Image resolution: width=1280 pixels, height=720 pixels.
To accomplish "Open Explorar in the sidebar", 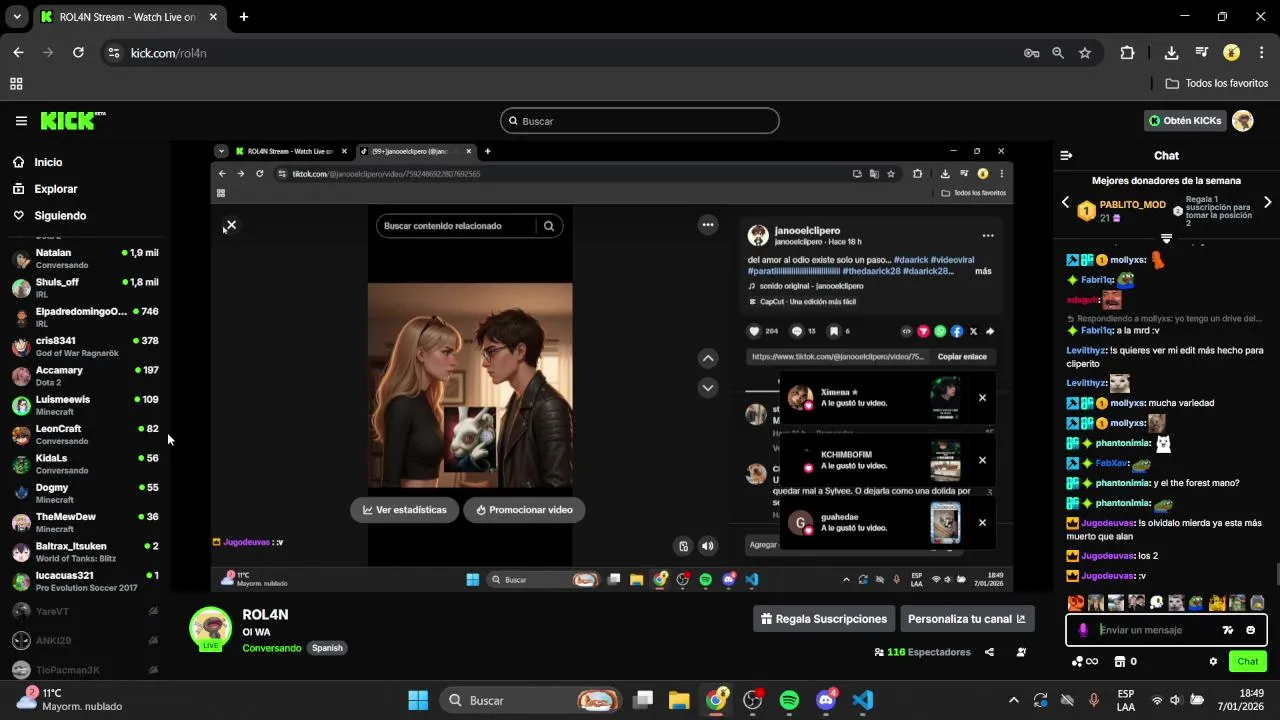I will click(x=55, y=189).
